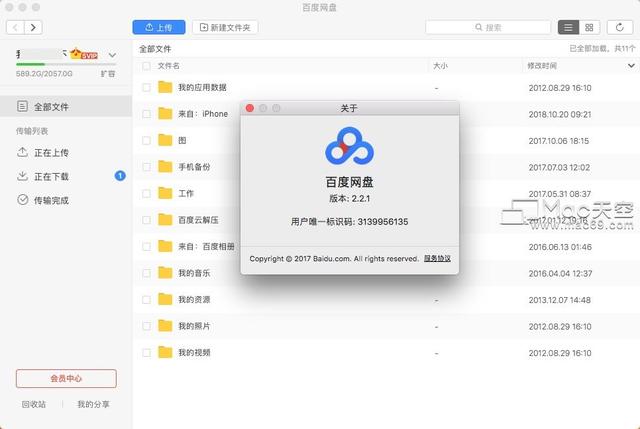Select the 我的视频 file name
The height and width of the screenshot is (429, 640).
[194, 353]
